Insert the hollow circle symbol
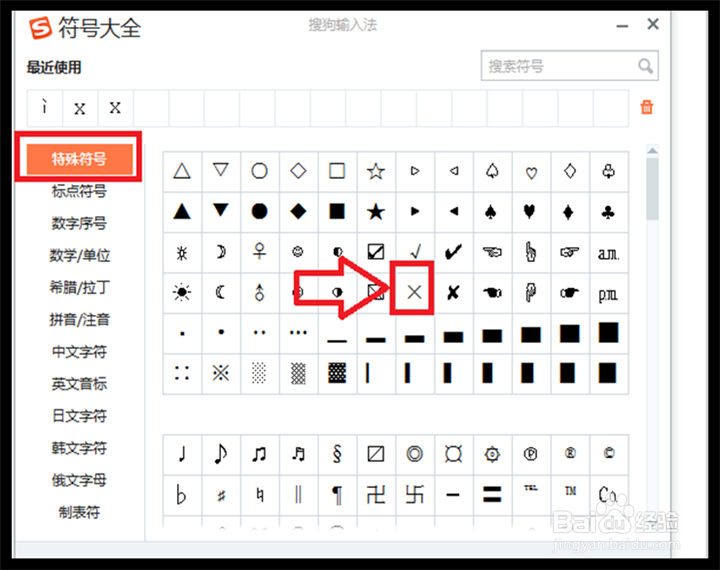This screenshot has width=720, height=570. [x=259, y=171]
